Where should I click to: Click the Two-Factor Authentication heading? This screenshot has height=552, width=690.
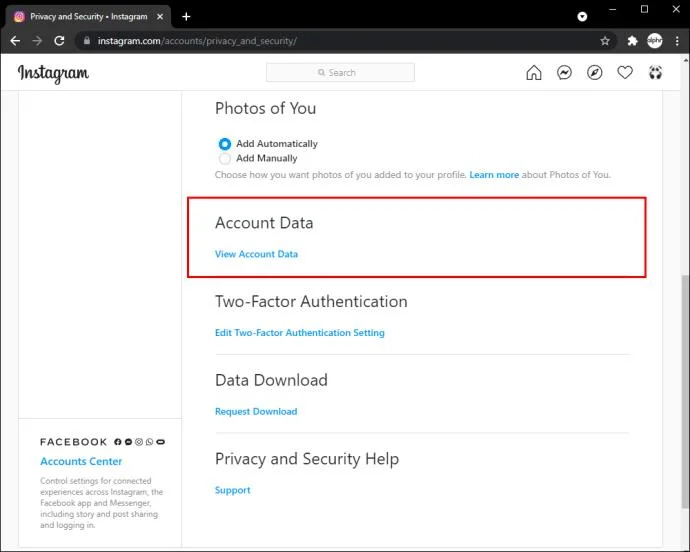311,302
